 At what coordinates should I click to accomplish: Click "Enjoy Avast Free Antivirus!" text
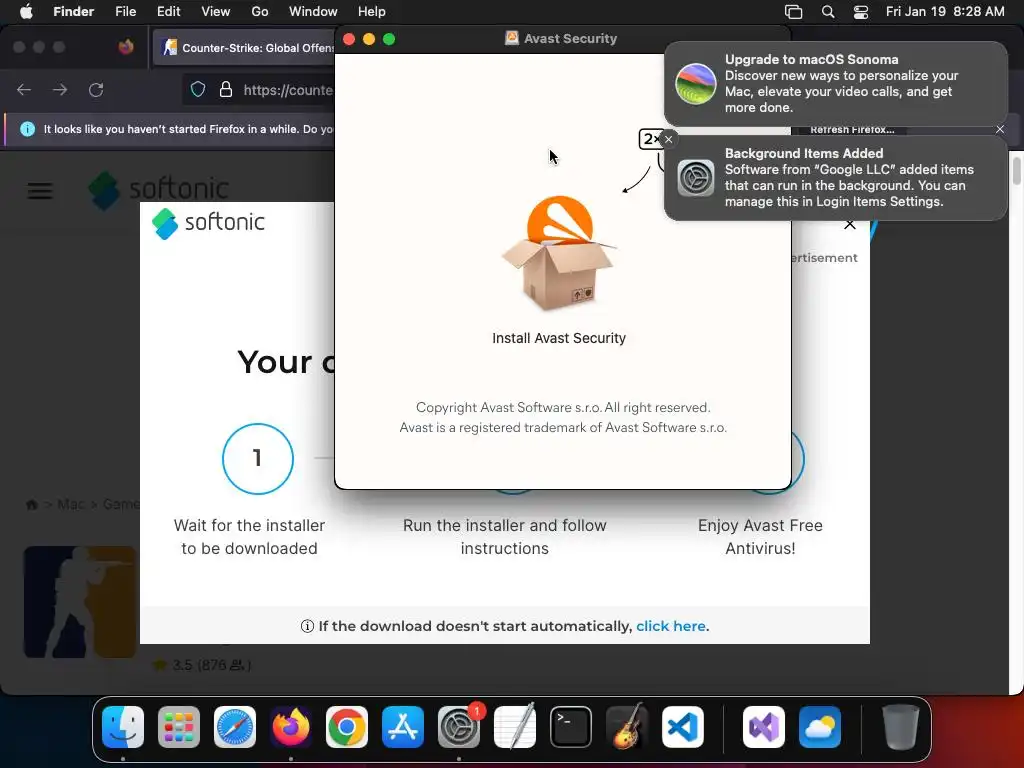click(x=760, y=537)
